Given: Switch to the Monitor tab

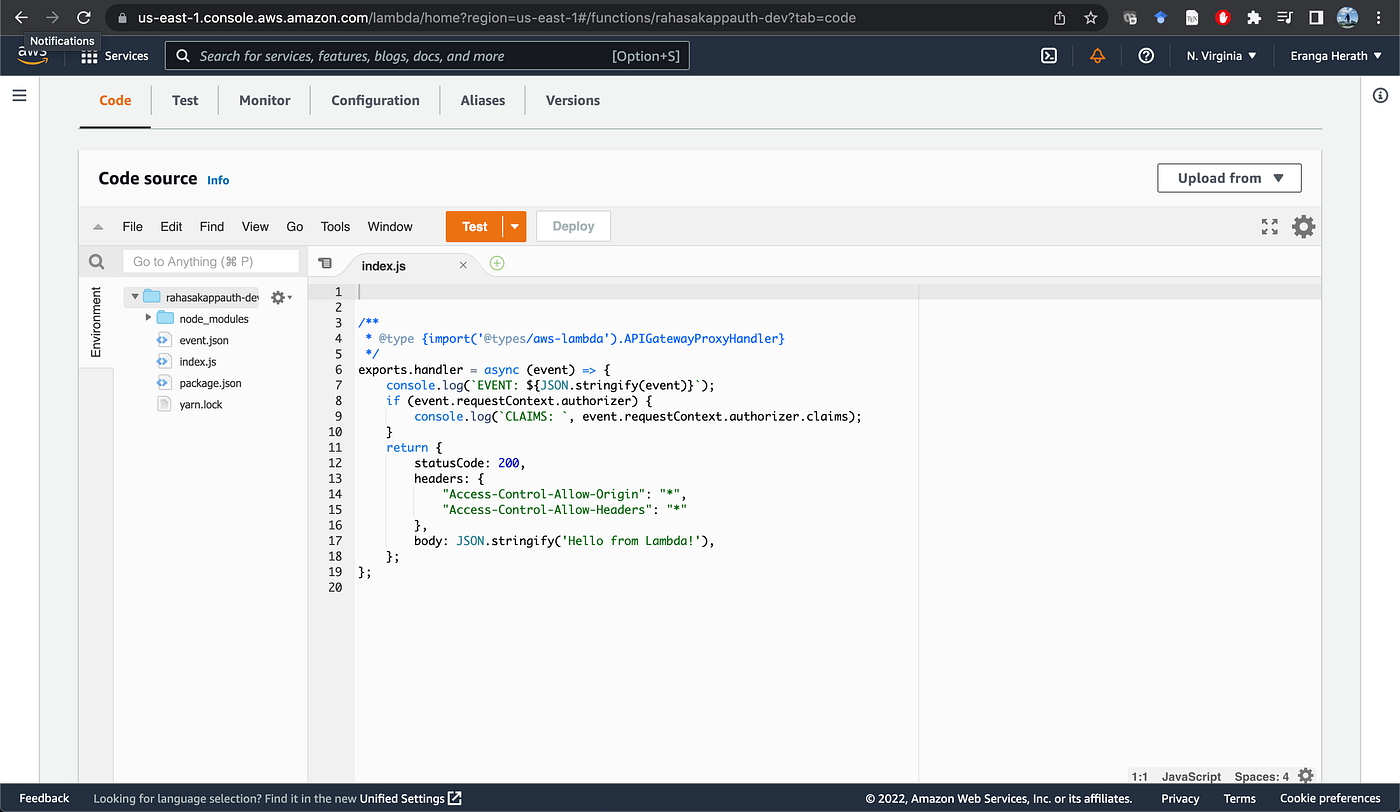Looking at the screenshot, I should pyautogui.click(x=265, y=100).
